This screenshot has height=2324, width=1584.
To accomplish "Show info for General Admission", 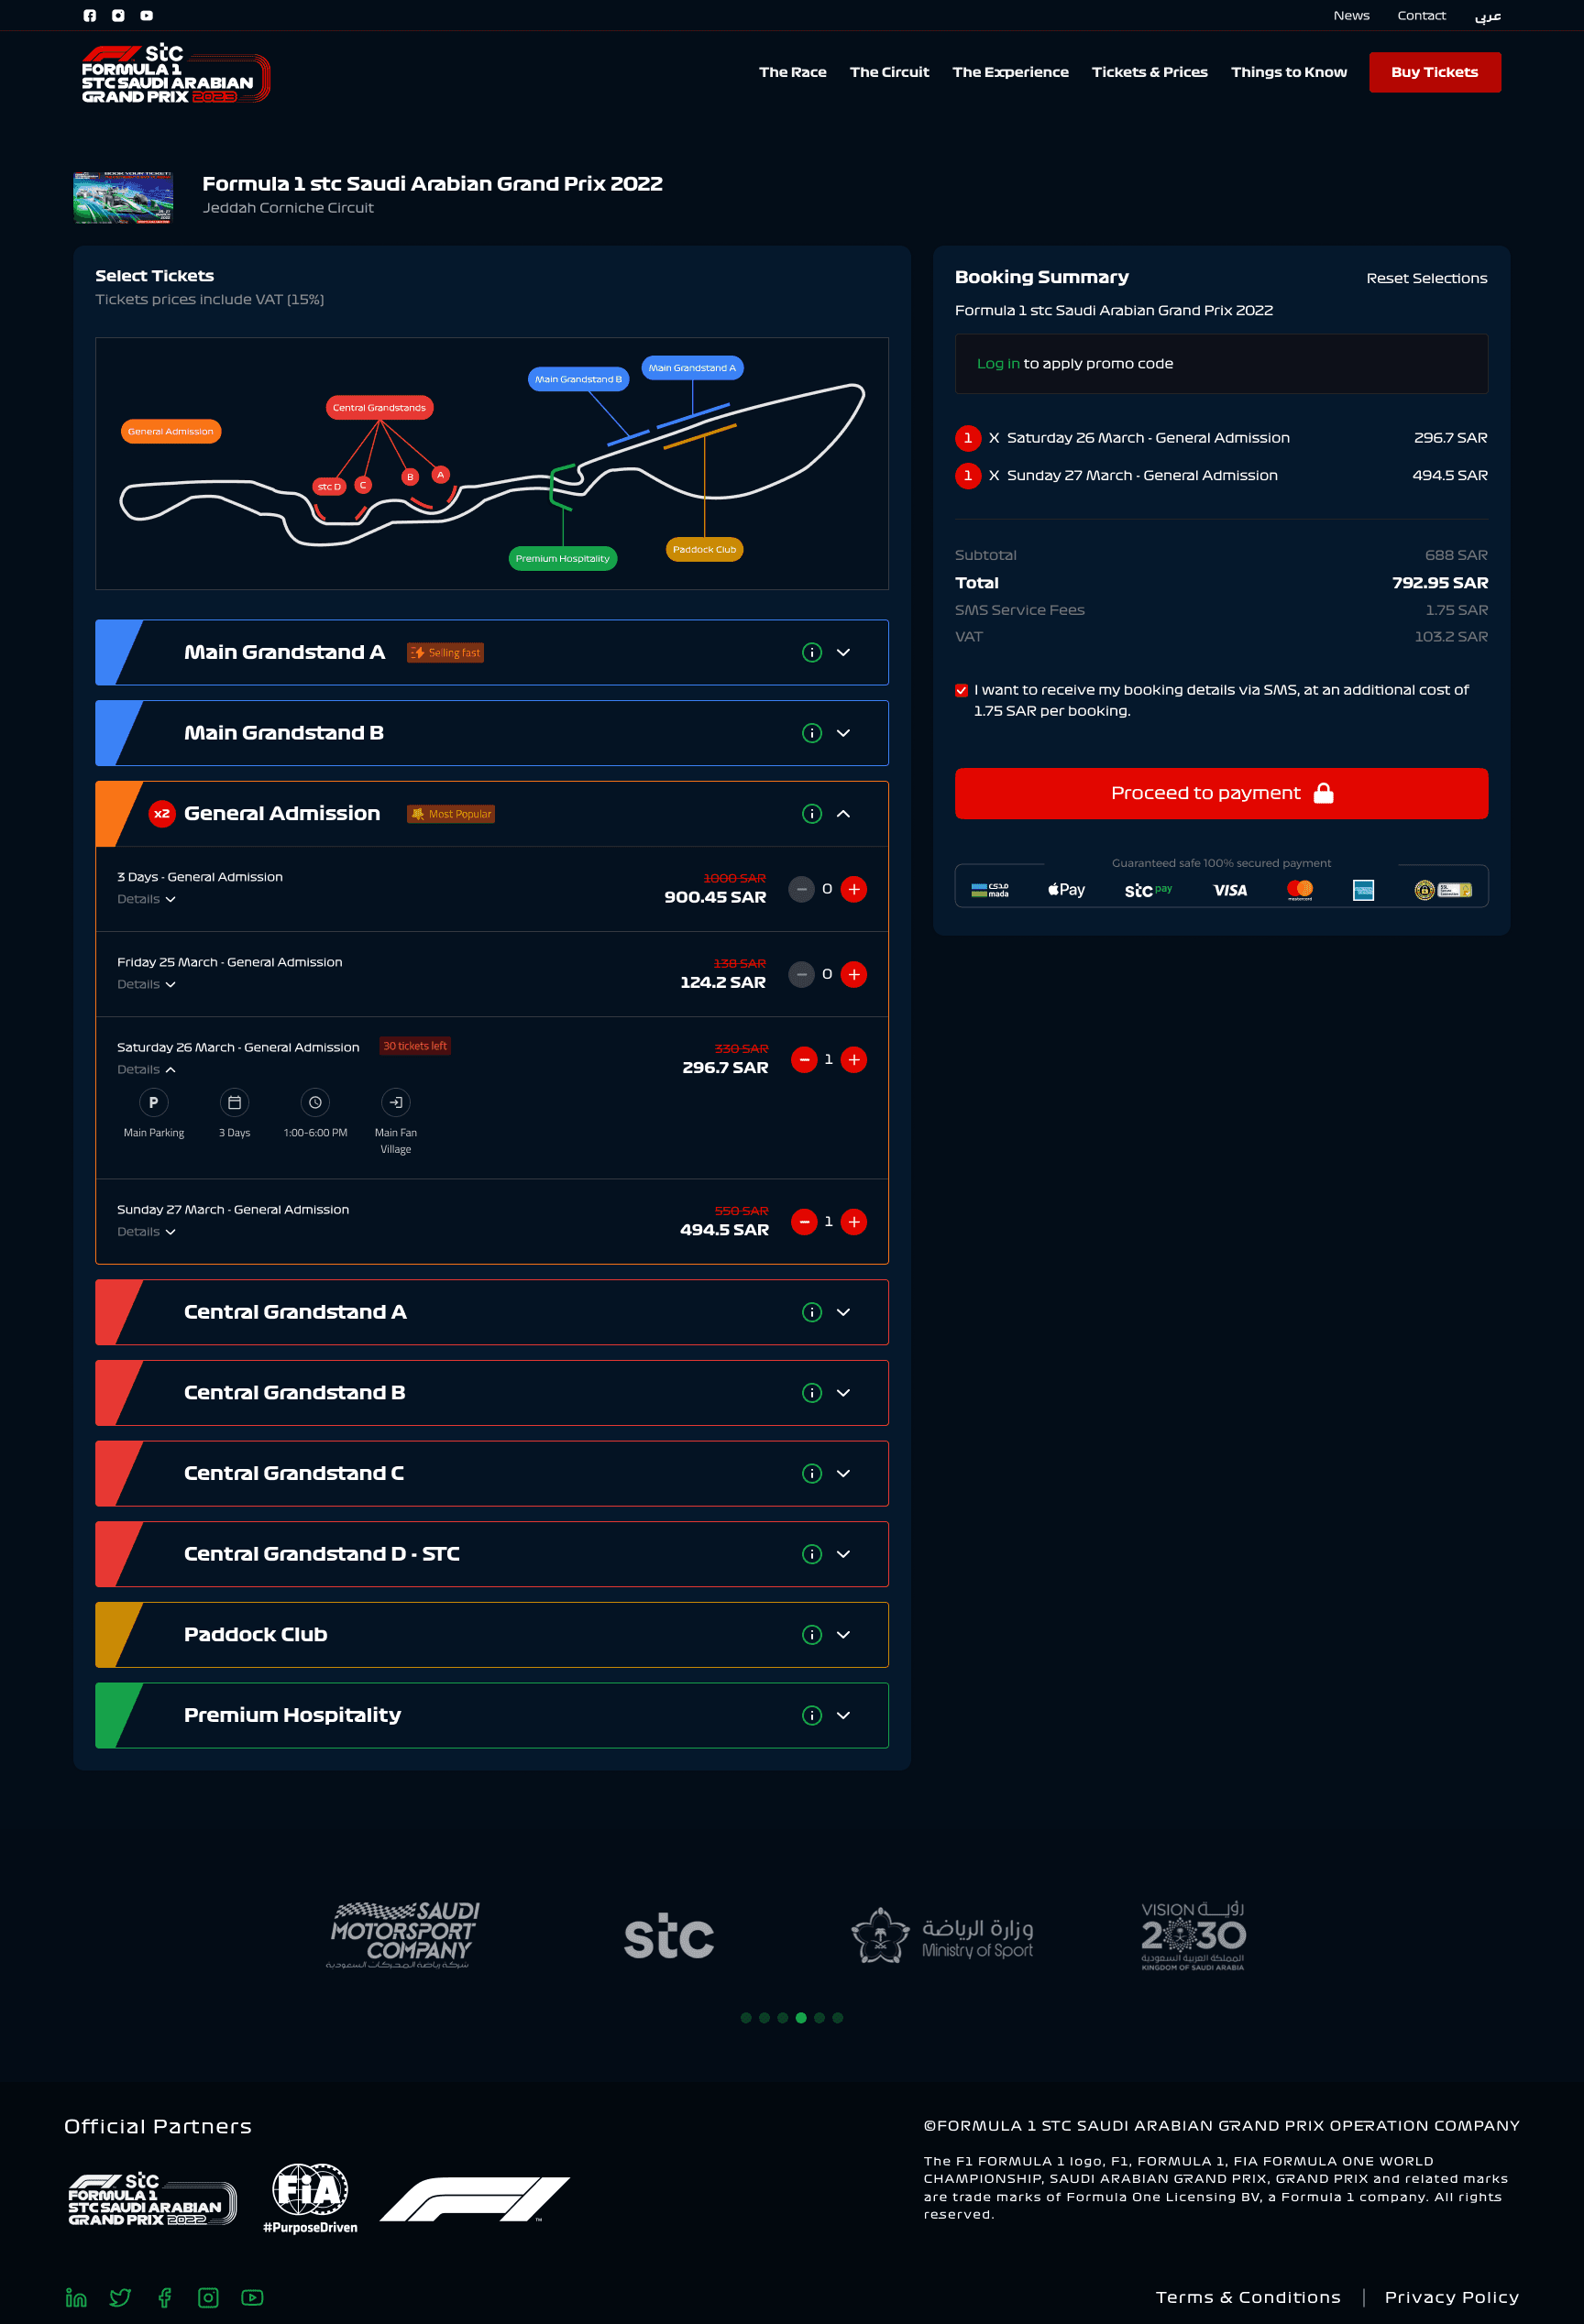I will [812, 814].
